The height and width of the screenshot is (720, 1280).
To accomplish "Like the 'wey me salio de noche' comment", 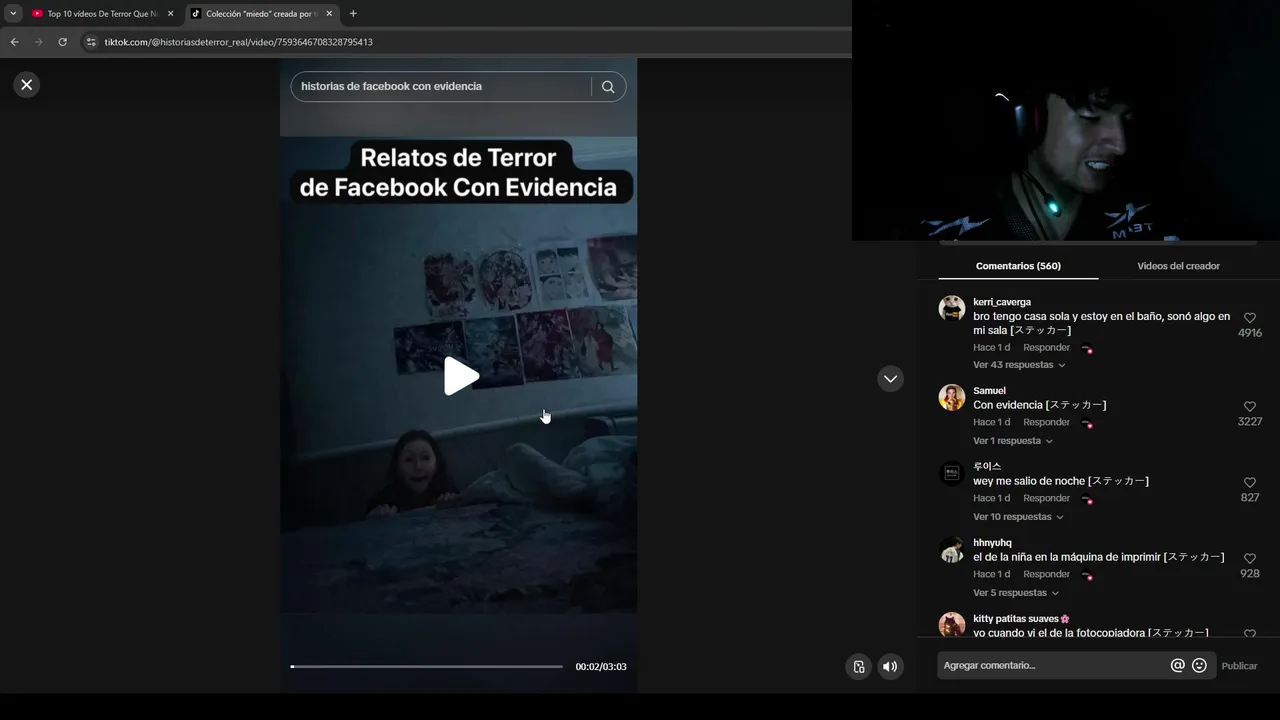I will pos(1249,483).
